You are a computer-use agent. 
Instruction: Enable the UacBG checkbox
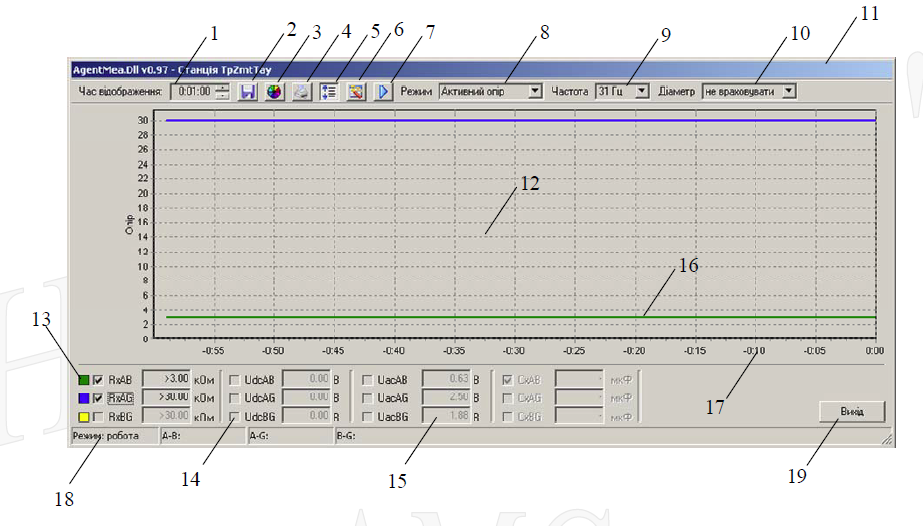367,417
